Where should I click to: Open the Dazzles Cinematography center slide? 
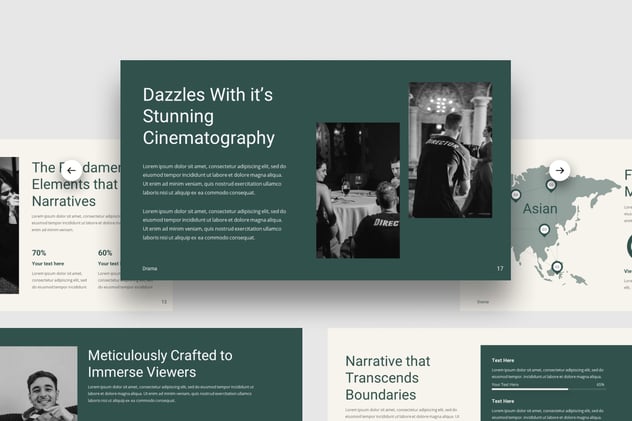tap(316, 170)
